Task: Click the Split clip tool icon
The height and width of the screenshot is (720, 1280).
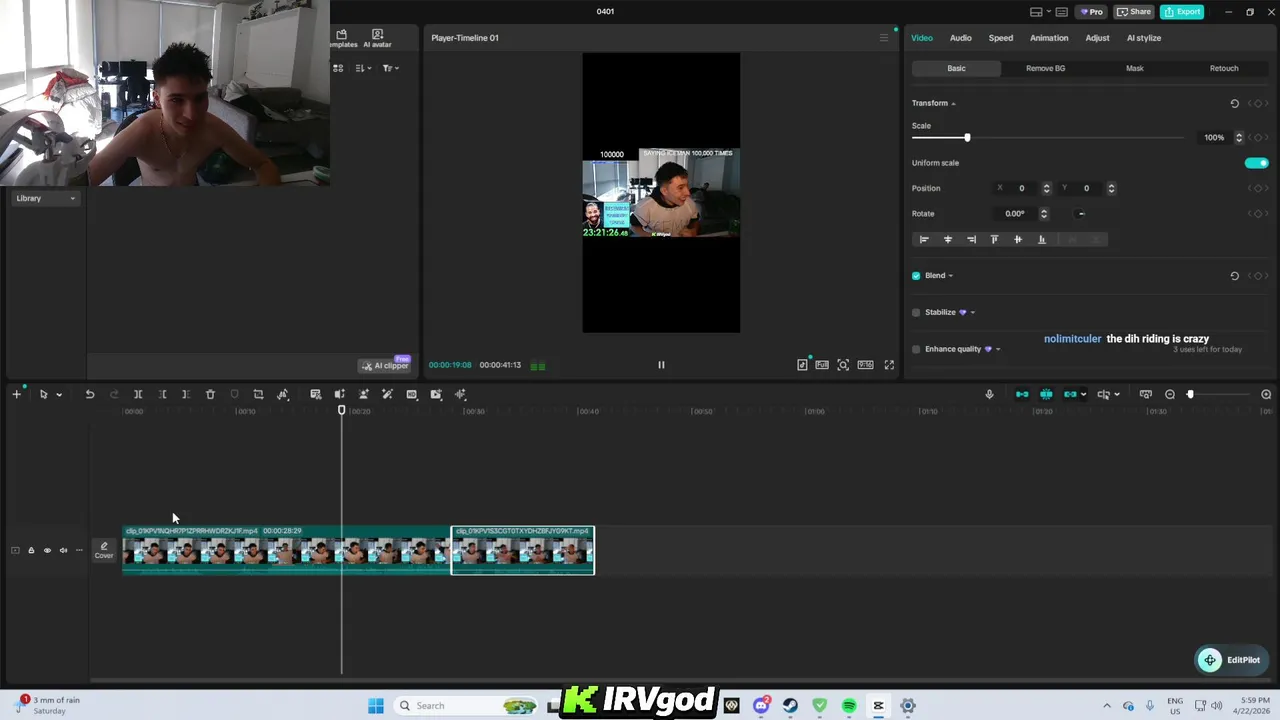Action: pyautogui.click(x=138, y=395)
